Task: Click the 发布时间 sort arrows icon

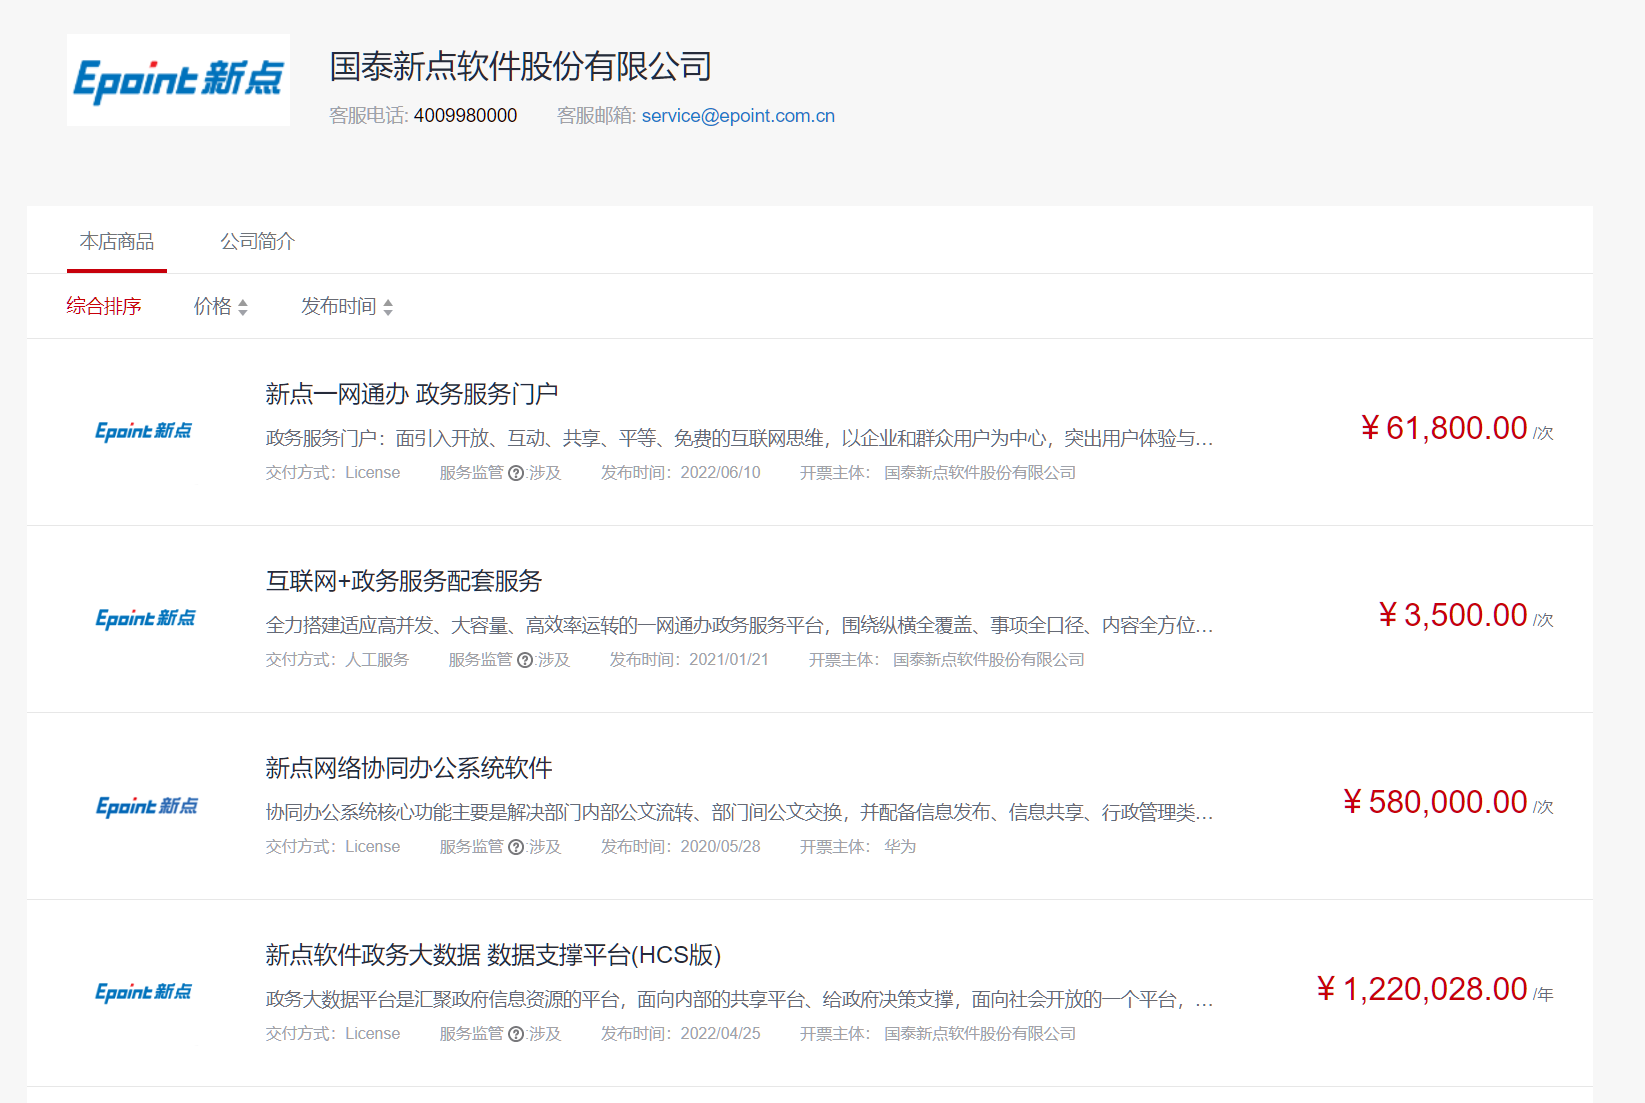Action: [x=388, y=307]
